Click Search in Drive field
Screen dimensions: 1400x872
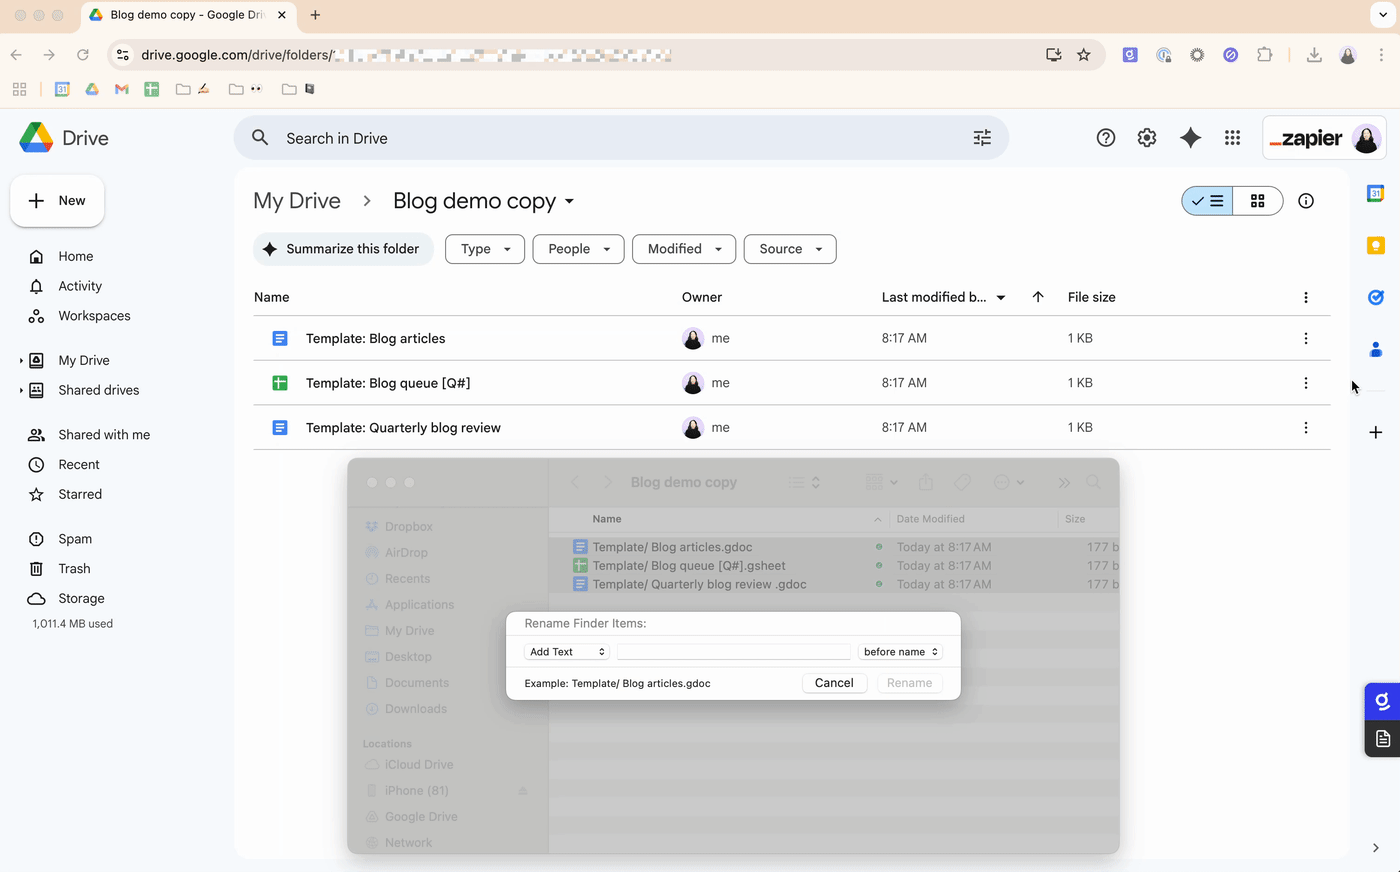point(621,138)
